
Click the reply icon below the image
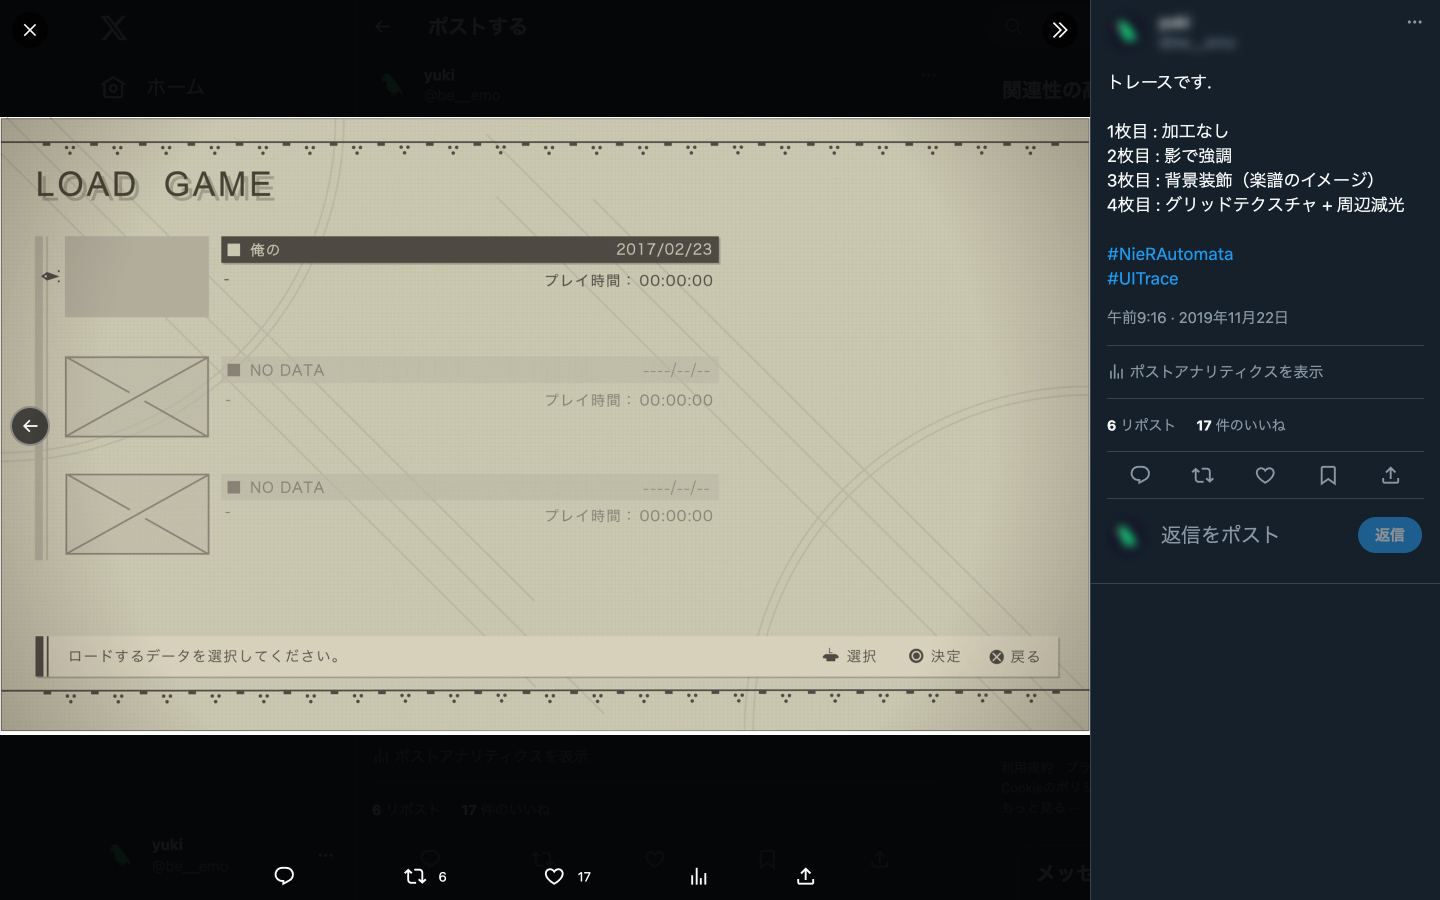pos(284,876)
